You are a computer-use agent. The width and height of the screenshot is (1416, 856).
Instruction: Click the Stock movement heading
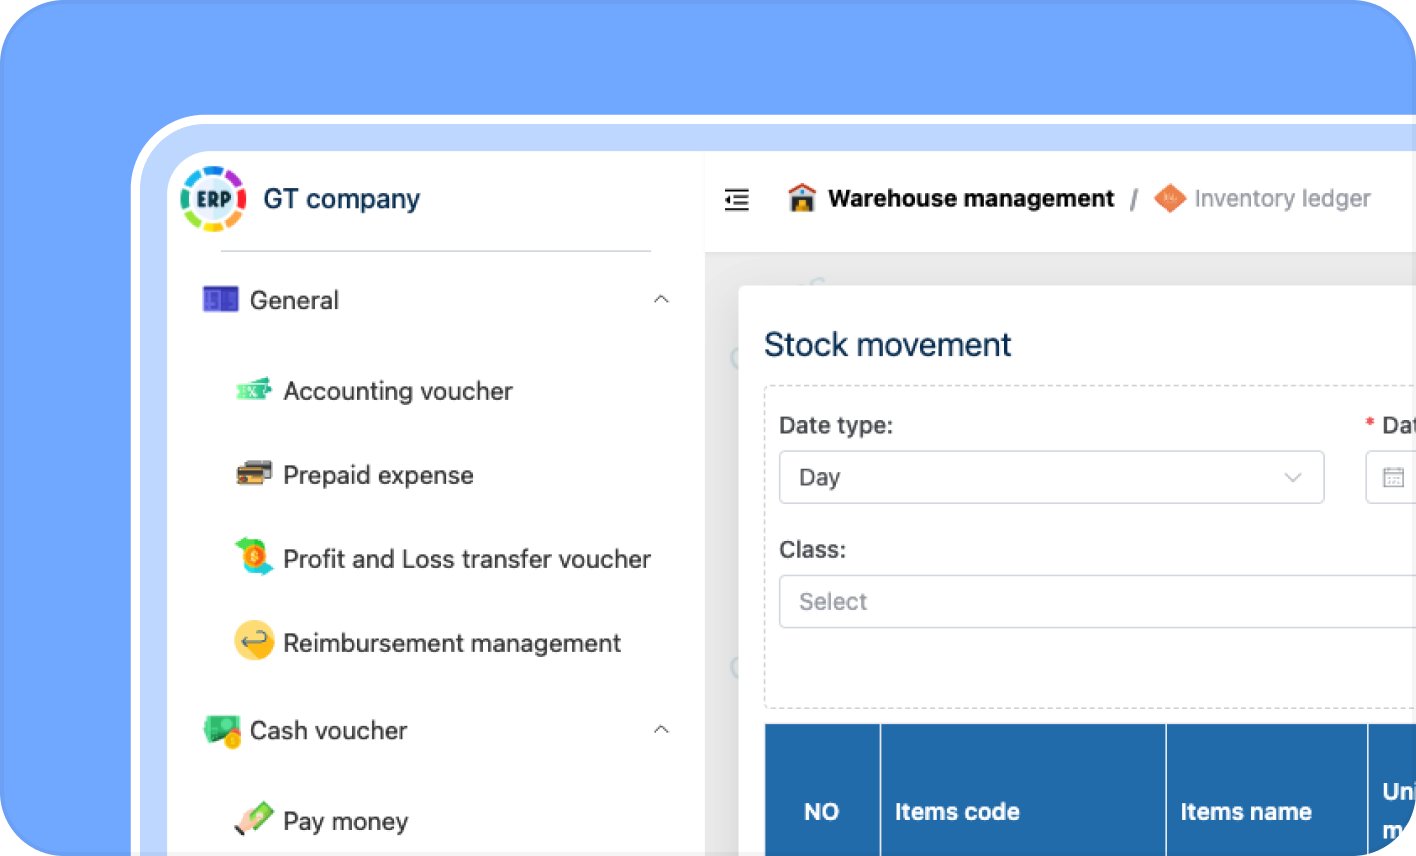coord(888,345)
